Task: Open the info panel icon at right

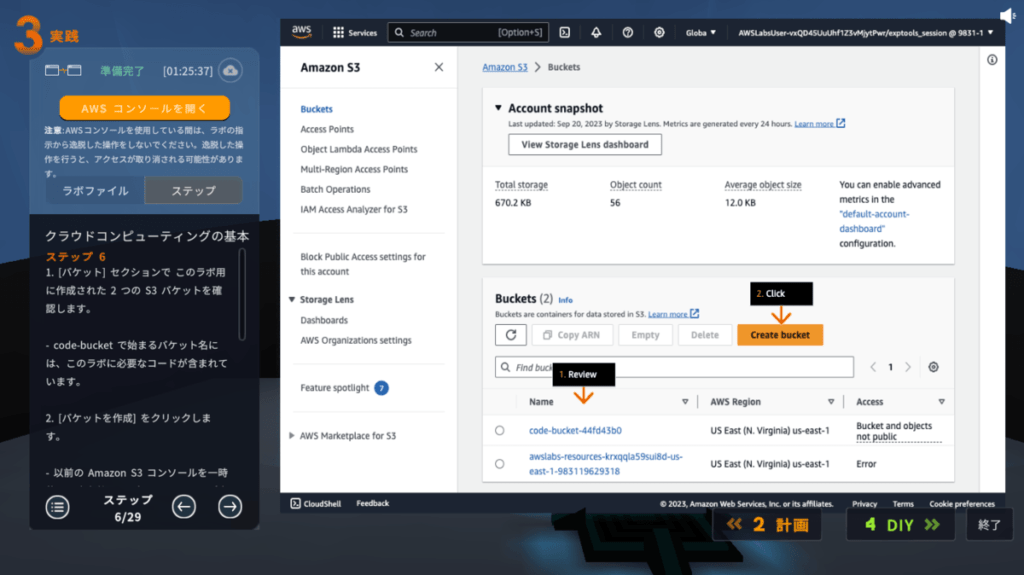Action: (992, 60)
